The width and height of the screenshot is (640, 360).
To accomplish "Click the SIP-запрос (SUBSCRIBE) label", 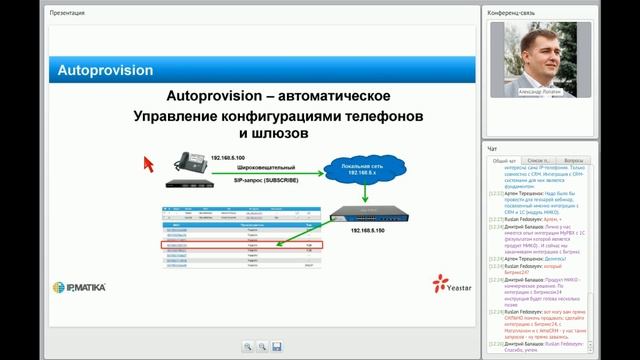I will click(x=266, y=180).
